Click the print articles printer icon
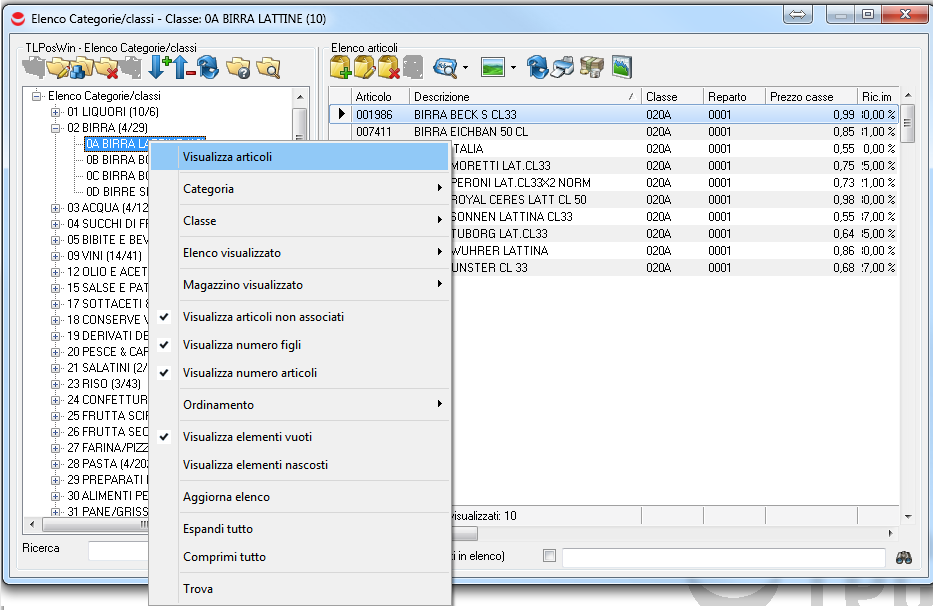934x610 pixels. coord(564,68)
